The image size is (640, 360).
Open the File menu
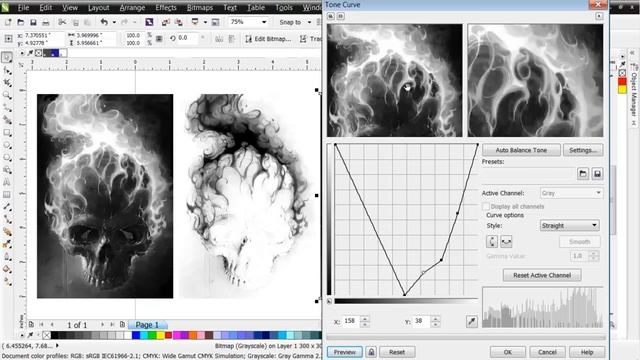pos(23,8)
